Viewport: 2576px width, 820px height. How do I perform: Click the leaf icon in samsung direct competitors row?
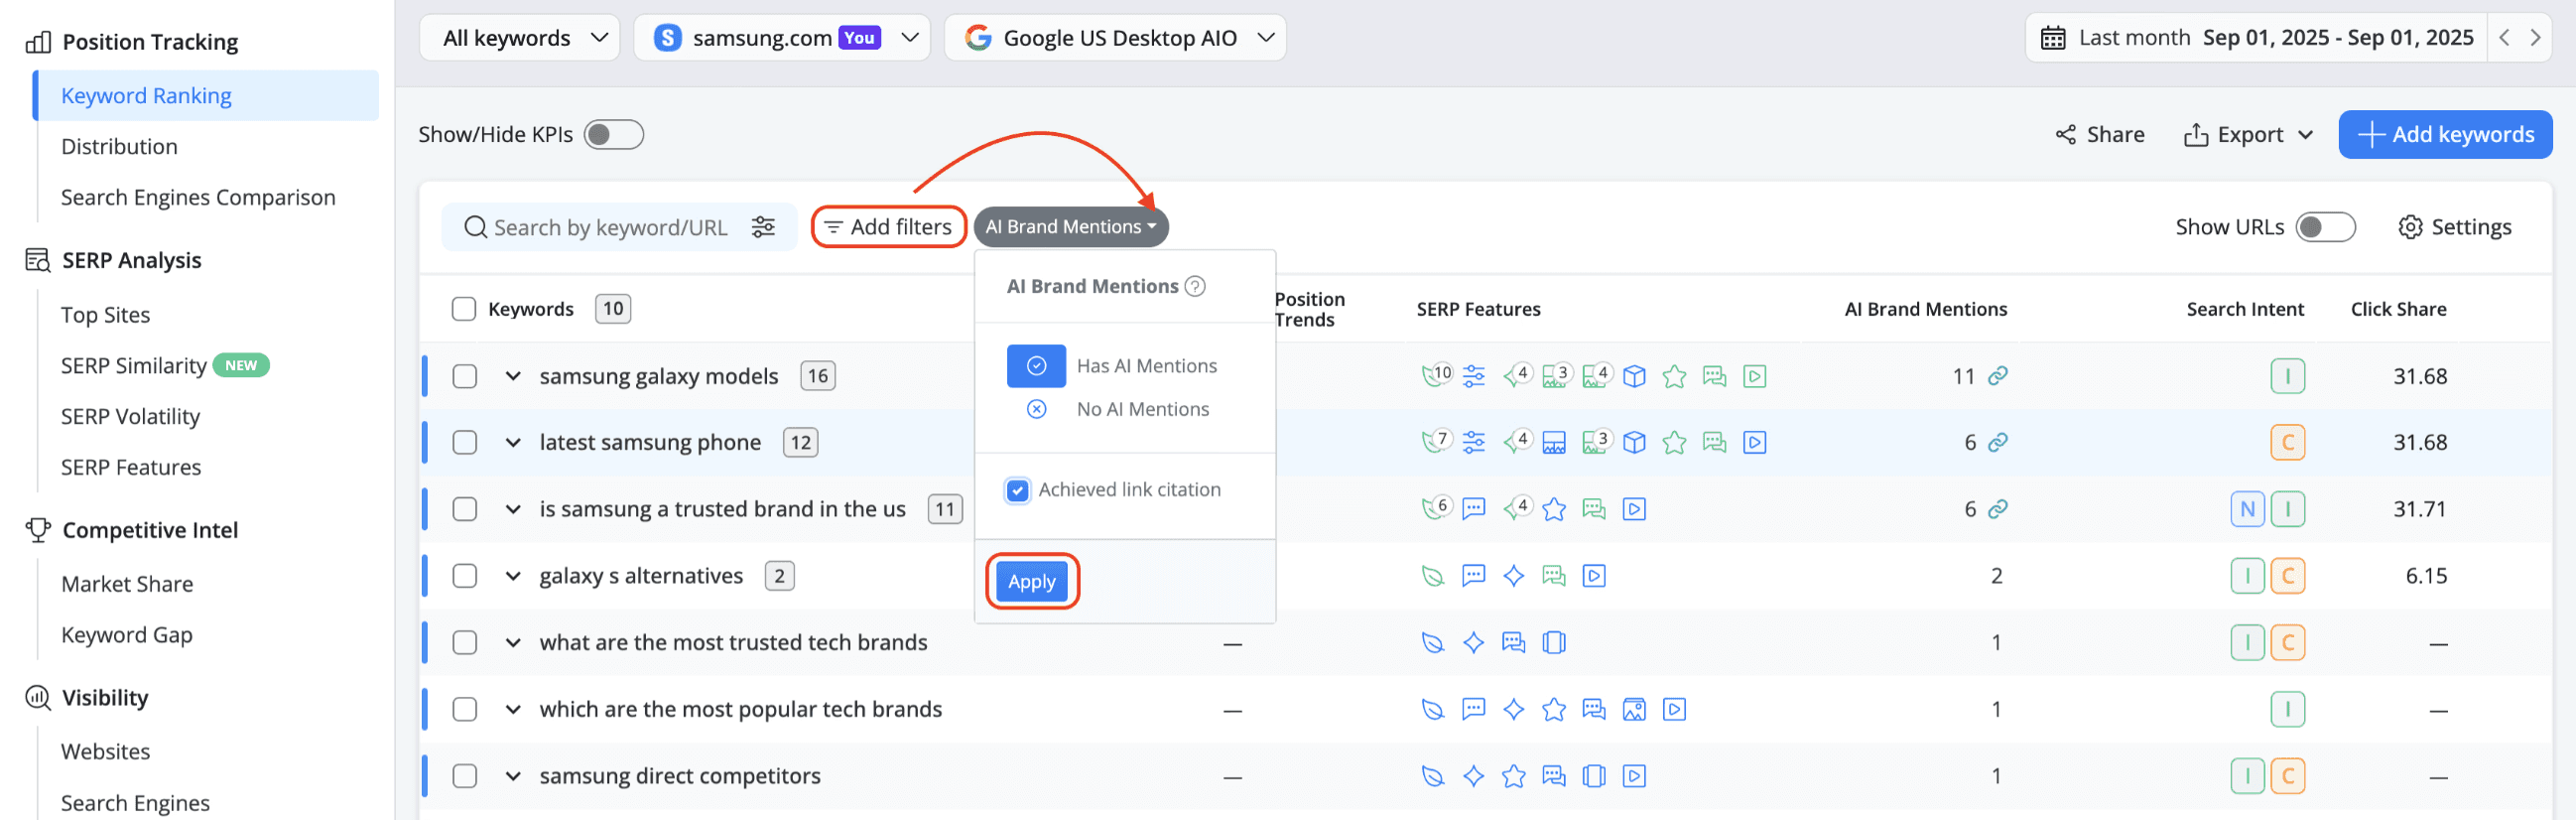1433,776
